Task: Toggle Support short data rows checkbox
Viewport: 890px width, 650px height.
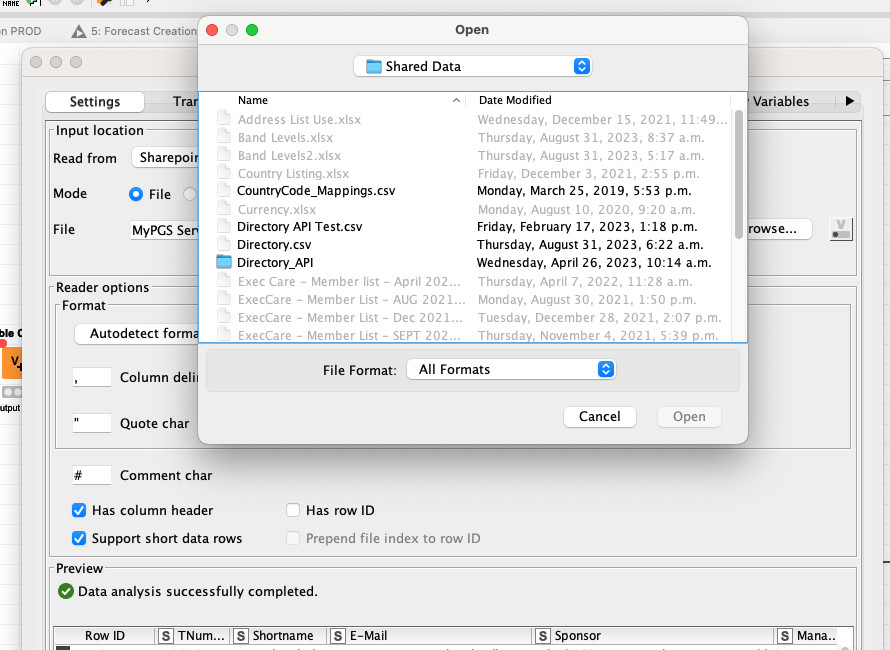Action: 79,538
